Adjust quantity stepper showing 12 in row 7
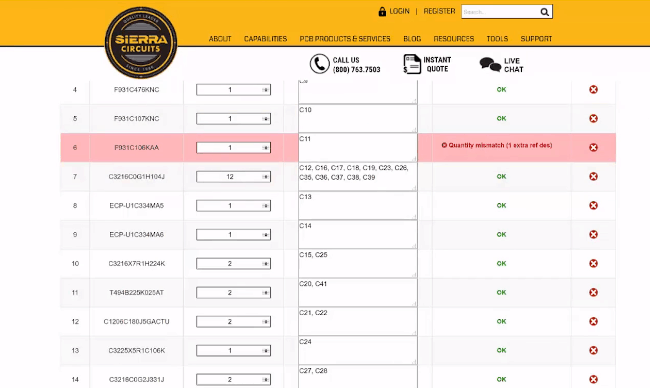The image size is (650, 388). pos(265,177)
